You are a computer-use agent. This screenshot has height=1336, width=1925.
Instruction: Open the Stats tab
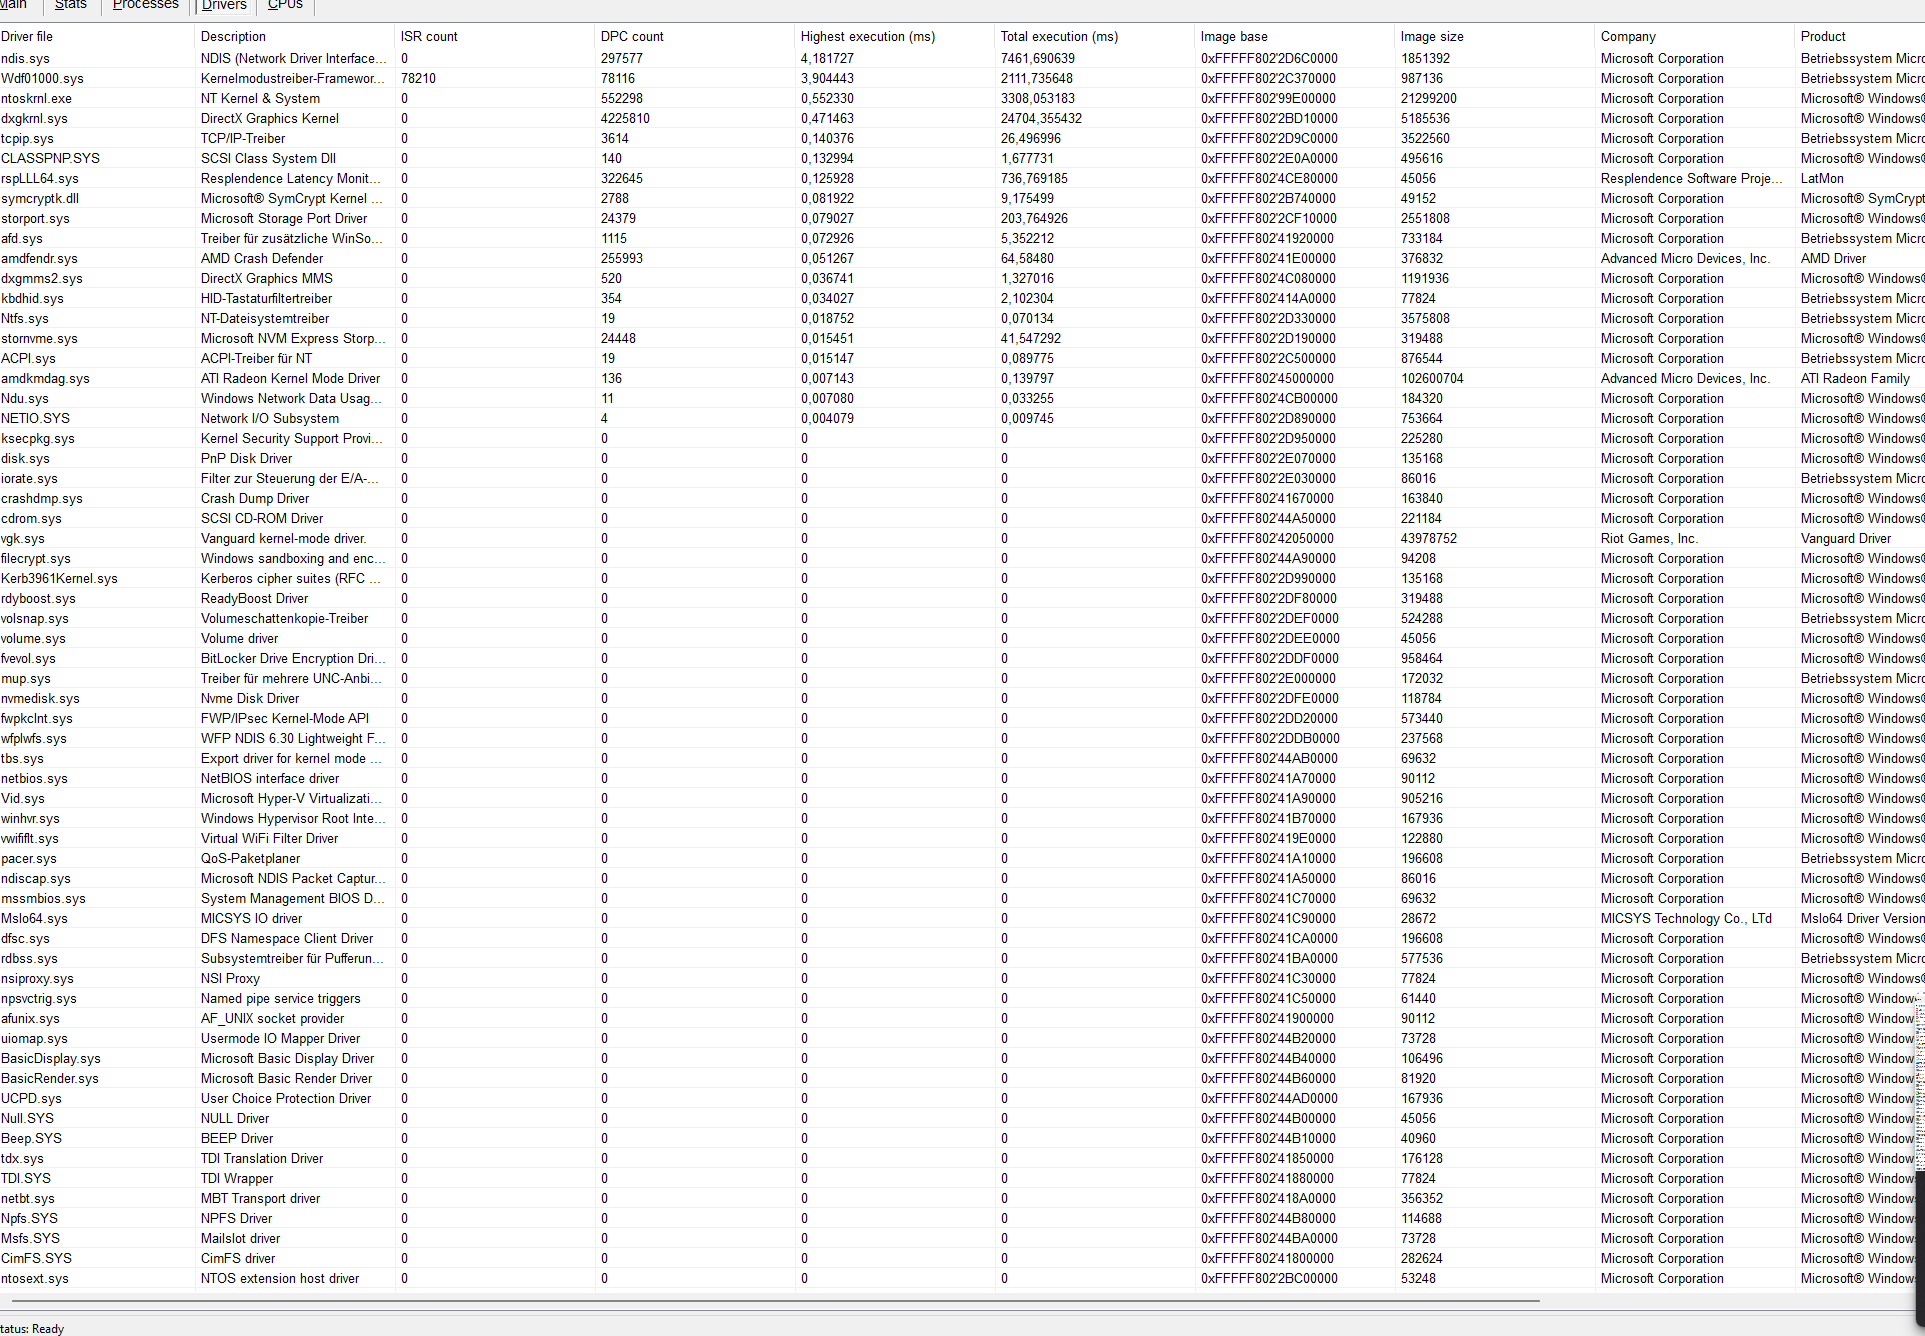pyautogui.click(x=70, y=5)
